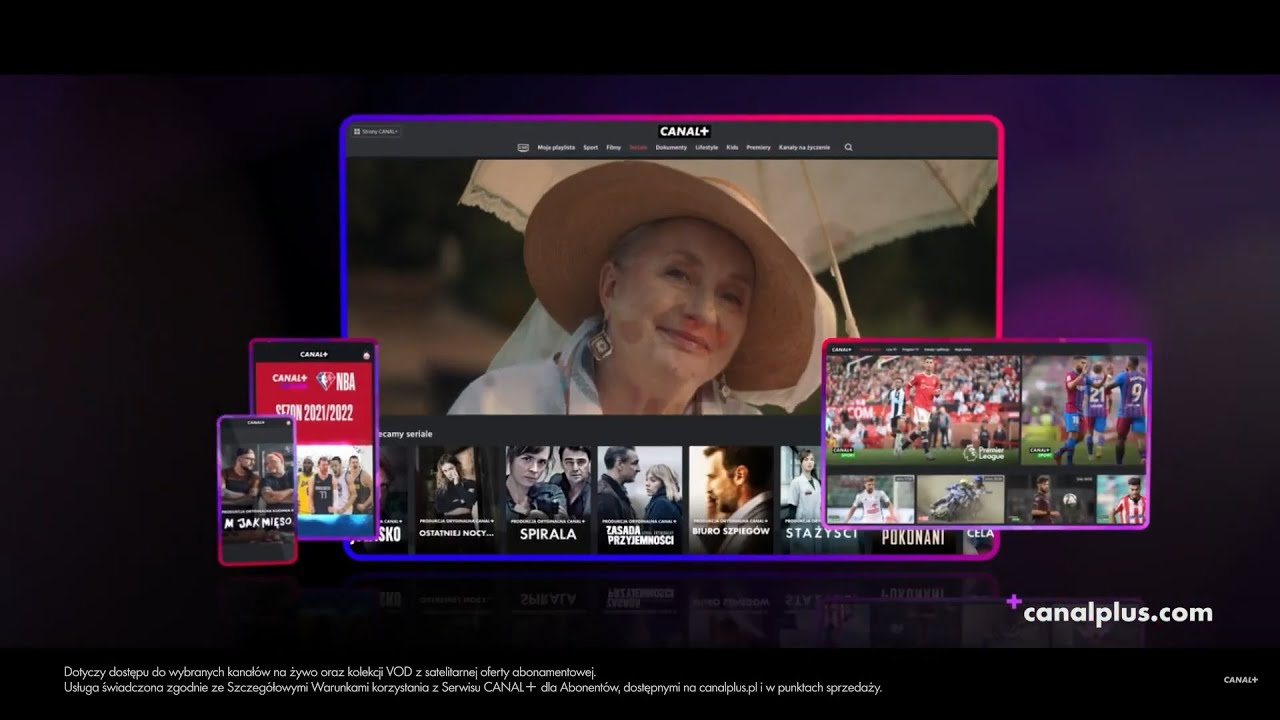
Task: Open Premier League match on tablet
Action: point(923,410)
